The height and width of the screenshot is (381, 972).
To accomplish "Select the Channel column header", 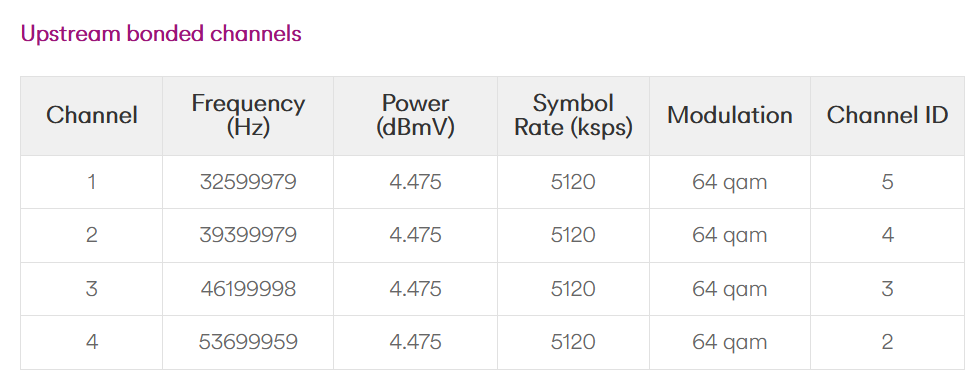I will tap(92, 115).
